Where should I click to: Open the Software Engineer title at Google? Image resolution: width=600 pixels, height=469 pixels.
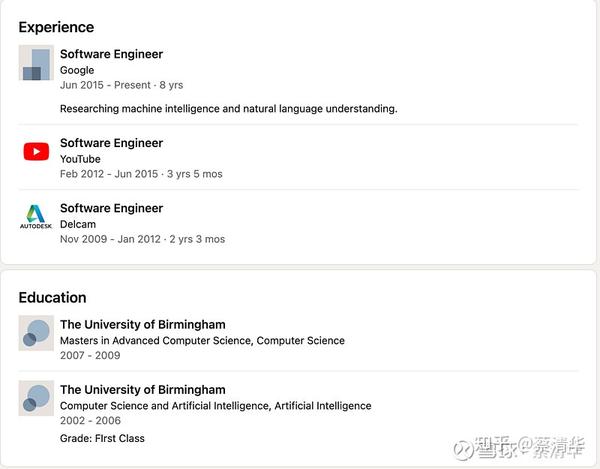[111, 54]
